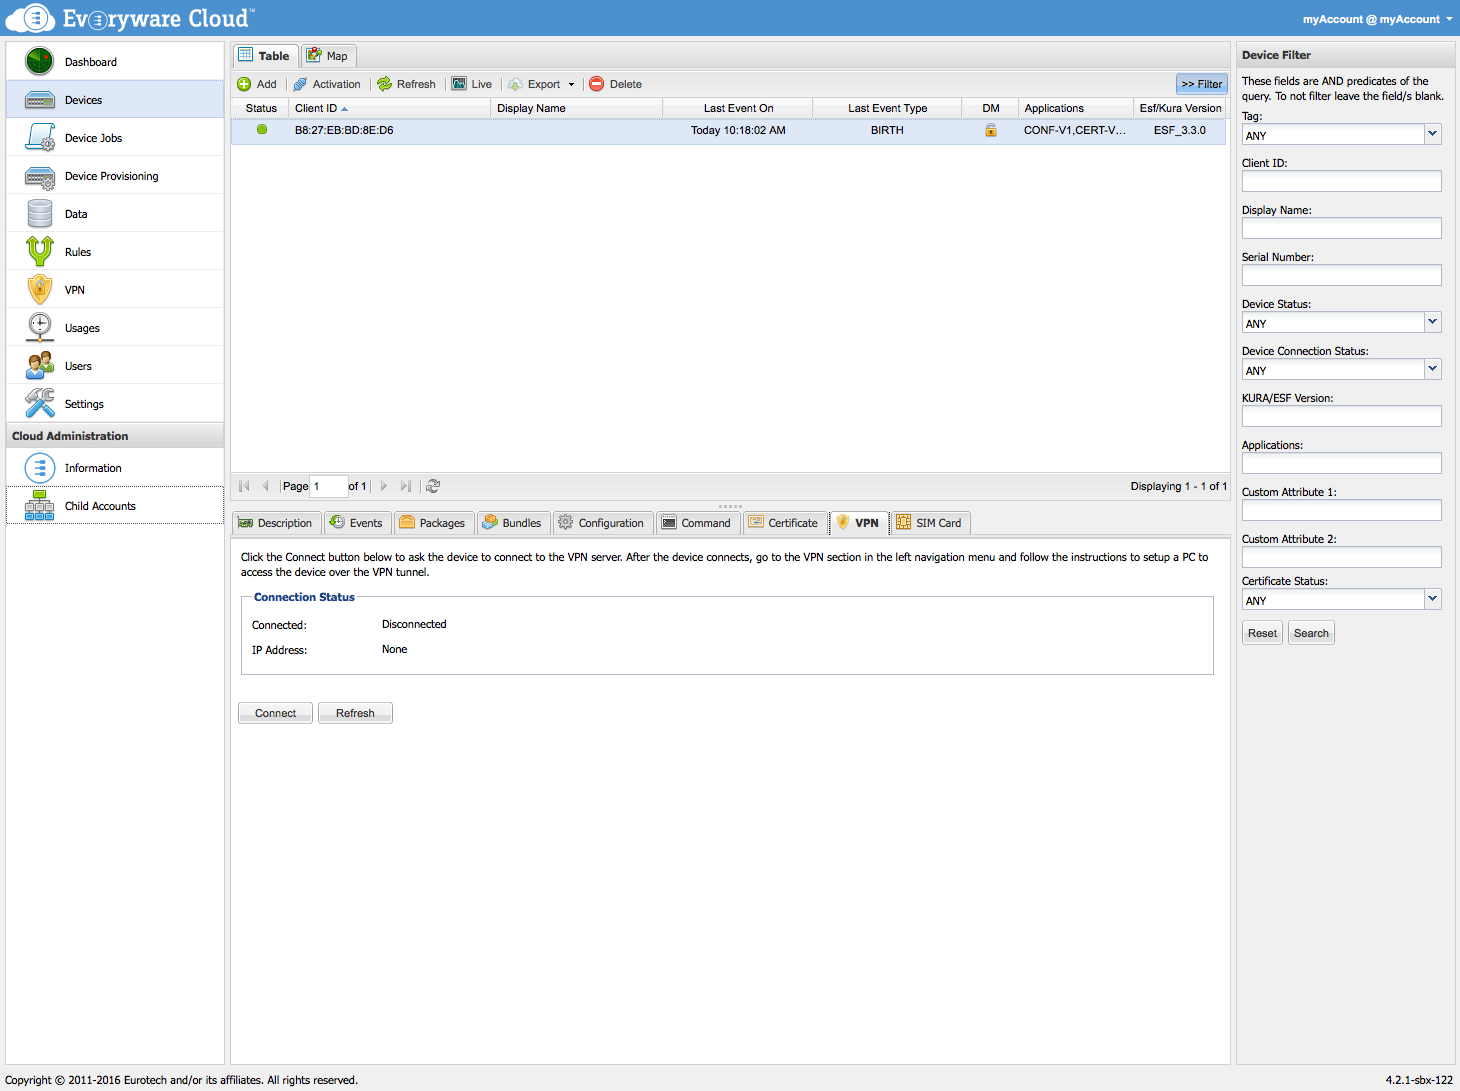The width and height of the screenshot is (1460, 1091).
Task: Sort by Last Event On column header
Action: (738, 108)
